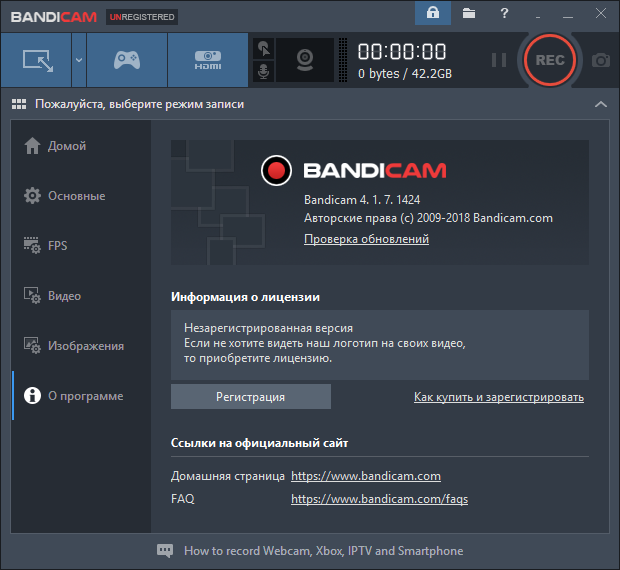Open the Видео settings tab
The width and height of the screenshot is (620, 570).
[64, 296]
